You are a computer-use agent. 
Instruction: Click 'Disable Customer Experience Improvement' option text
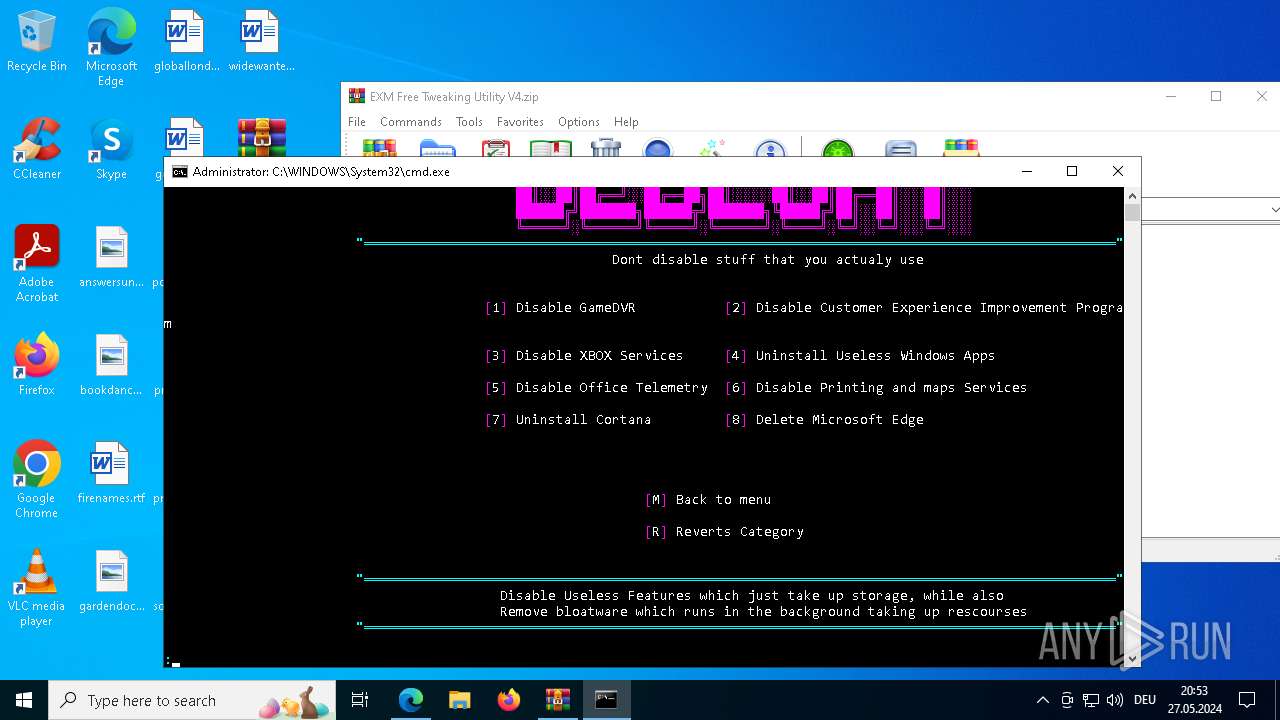pyautogui.click(x=939, y=308)
